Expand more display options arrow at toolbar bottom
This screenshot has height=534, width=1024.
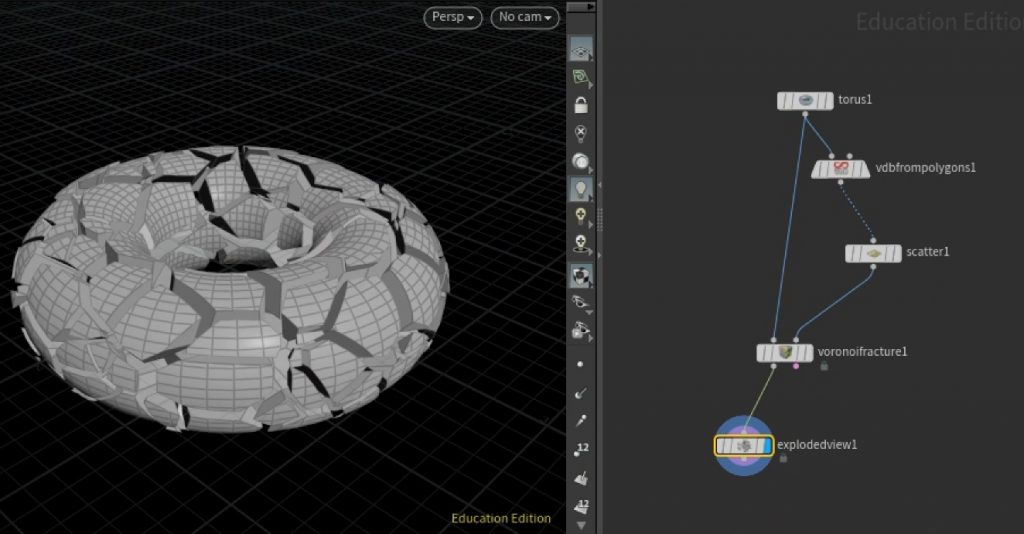point(581,525)
